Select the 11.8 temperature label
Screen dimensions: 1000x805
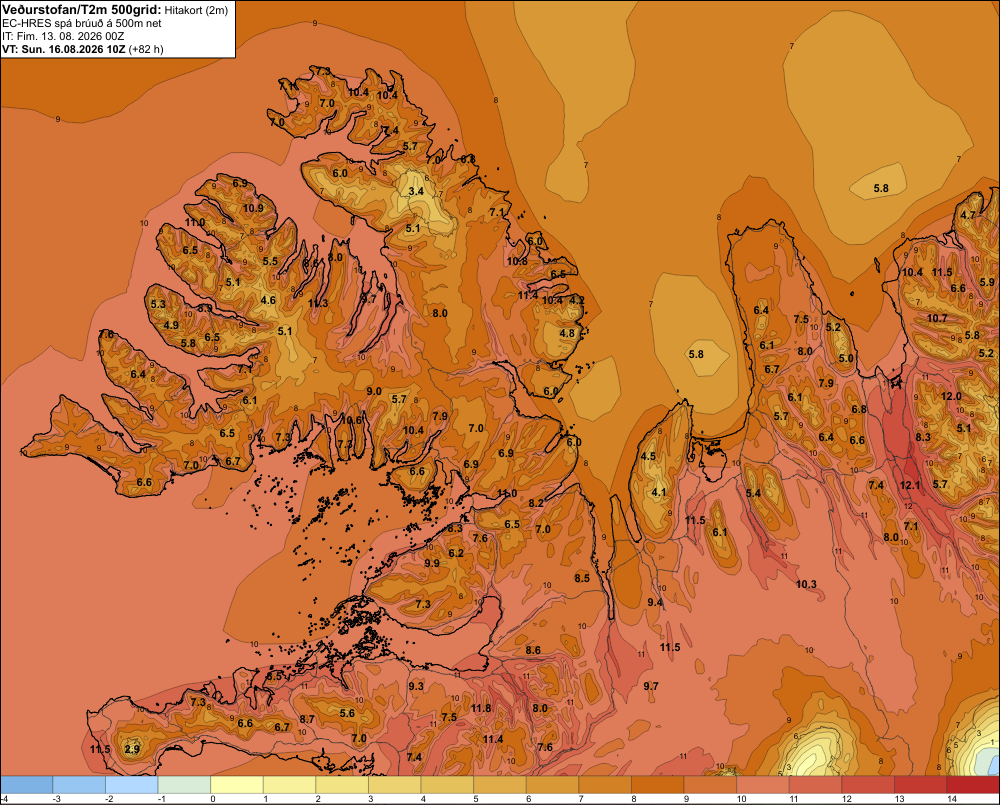point(481,708)
